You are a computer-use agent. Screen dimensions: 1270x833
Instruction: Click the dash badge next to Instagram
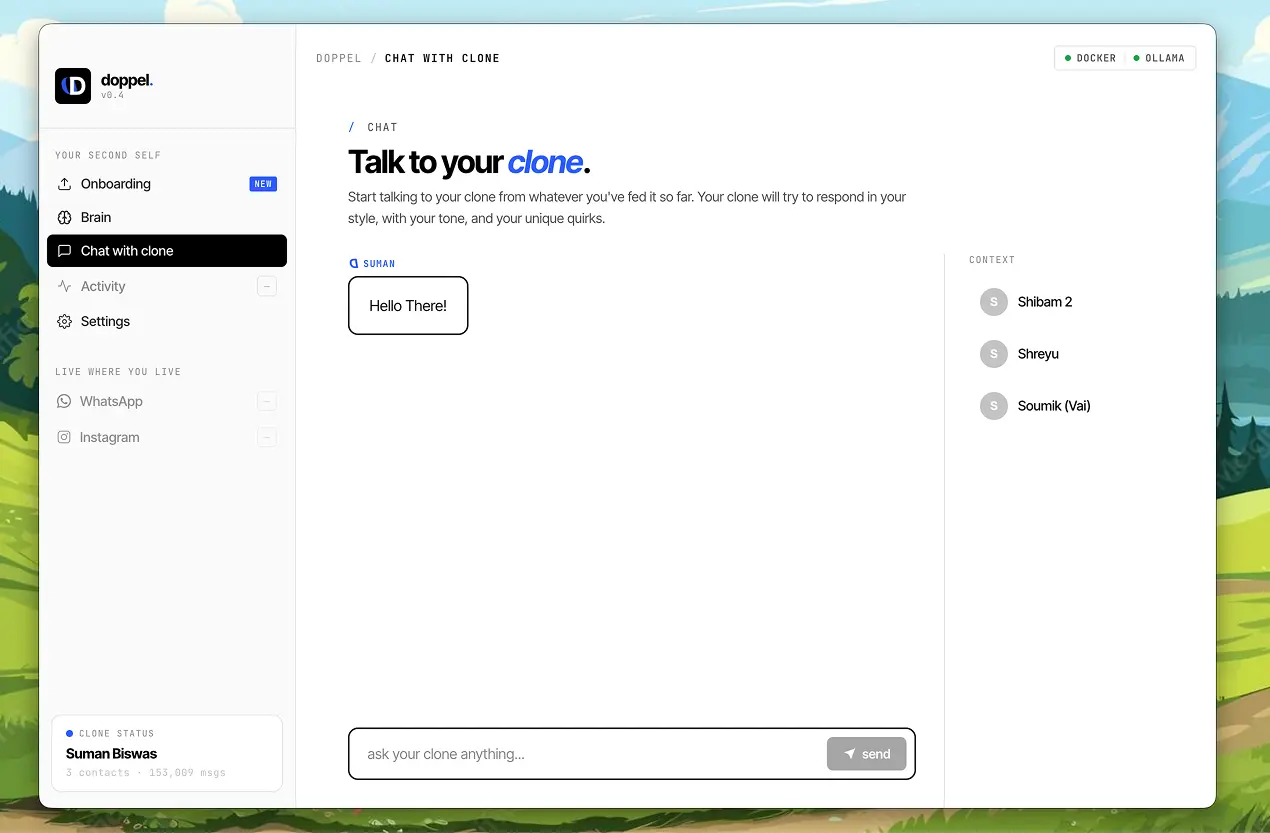pos(267,437)
